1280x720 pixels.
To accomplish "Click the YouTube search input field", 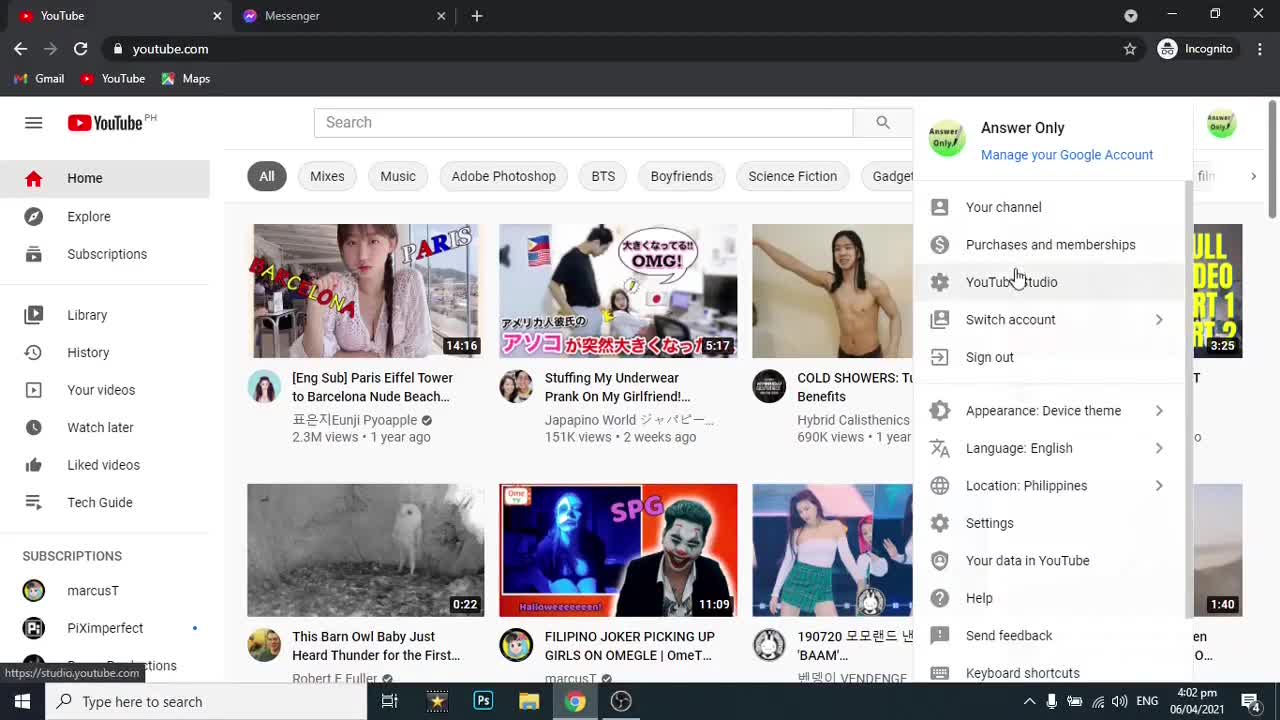I will [x=583, y=122].
